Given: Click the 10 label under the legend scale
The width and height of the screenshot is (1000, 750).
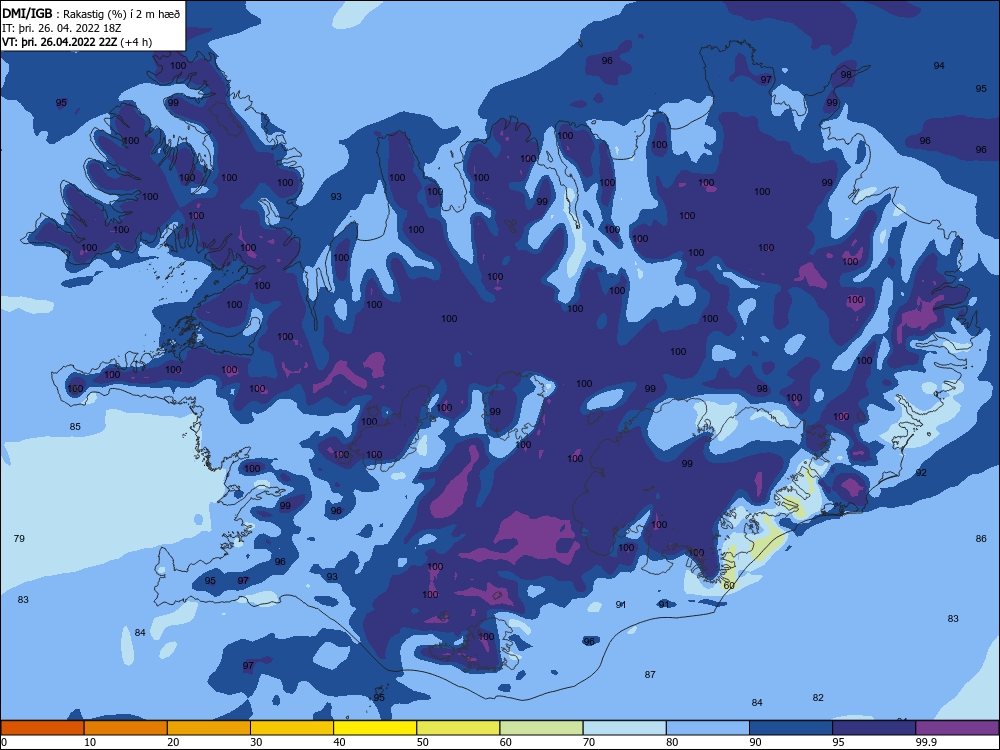Looking at the screenshot, I should coord(90,742).
